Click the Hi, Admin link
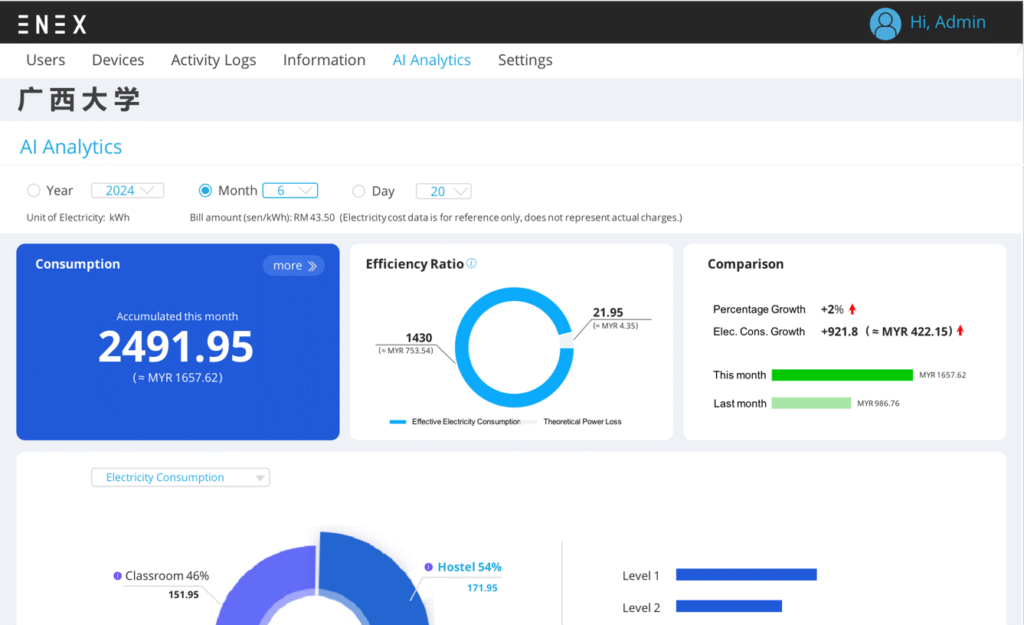The height and width of the screenshot is (625, 1024). 947,22
